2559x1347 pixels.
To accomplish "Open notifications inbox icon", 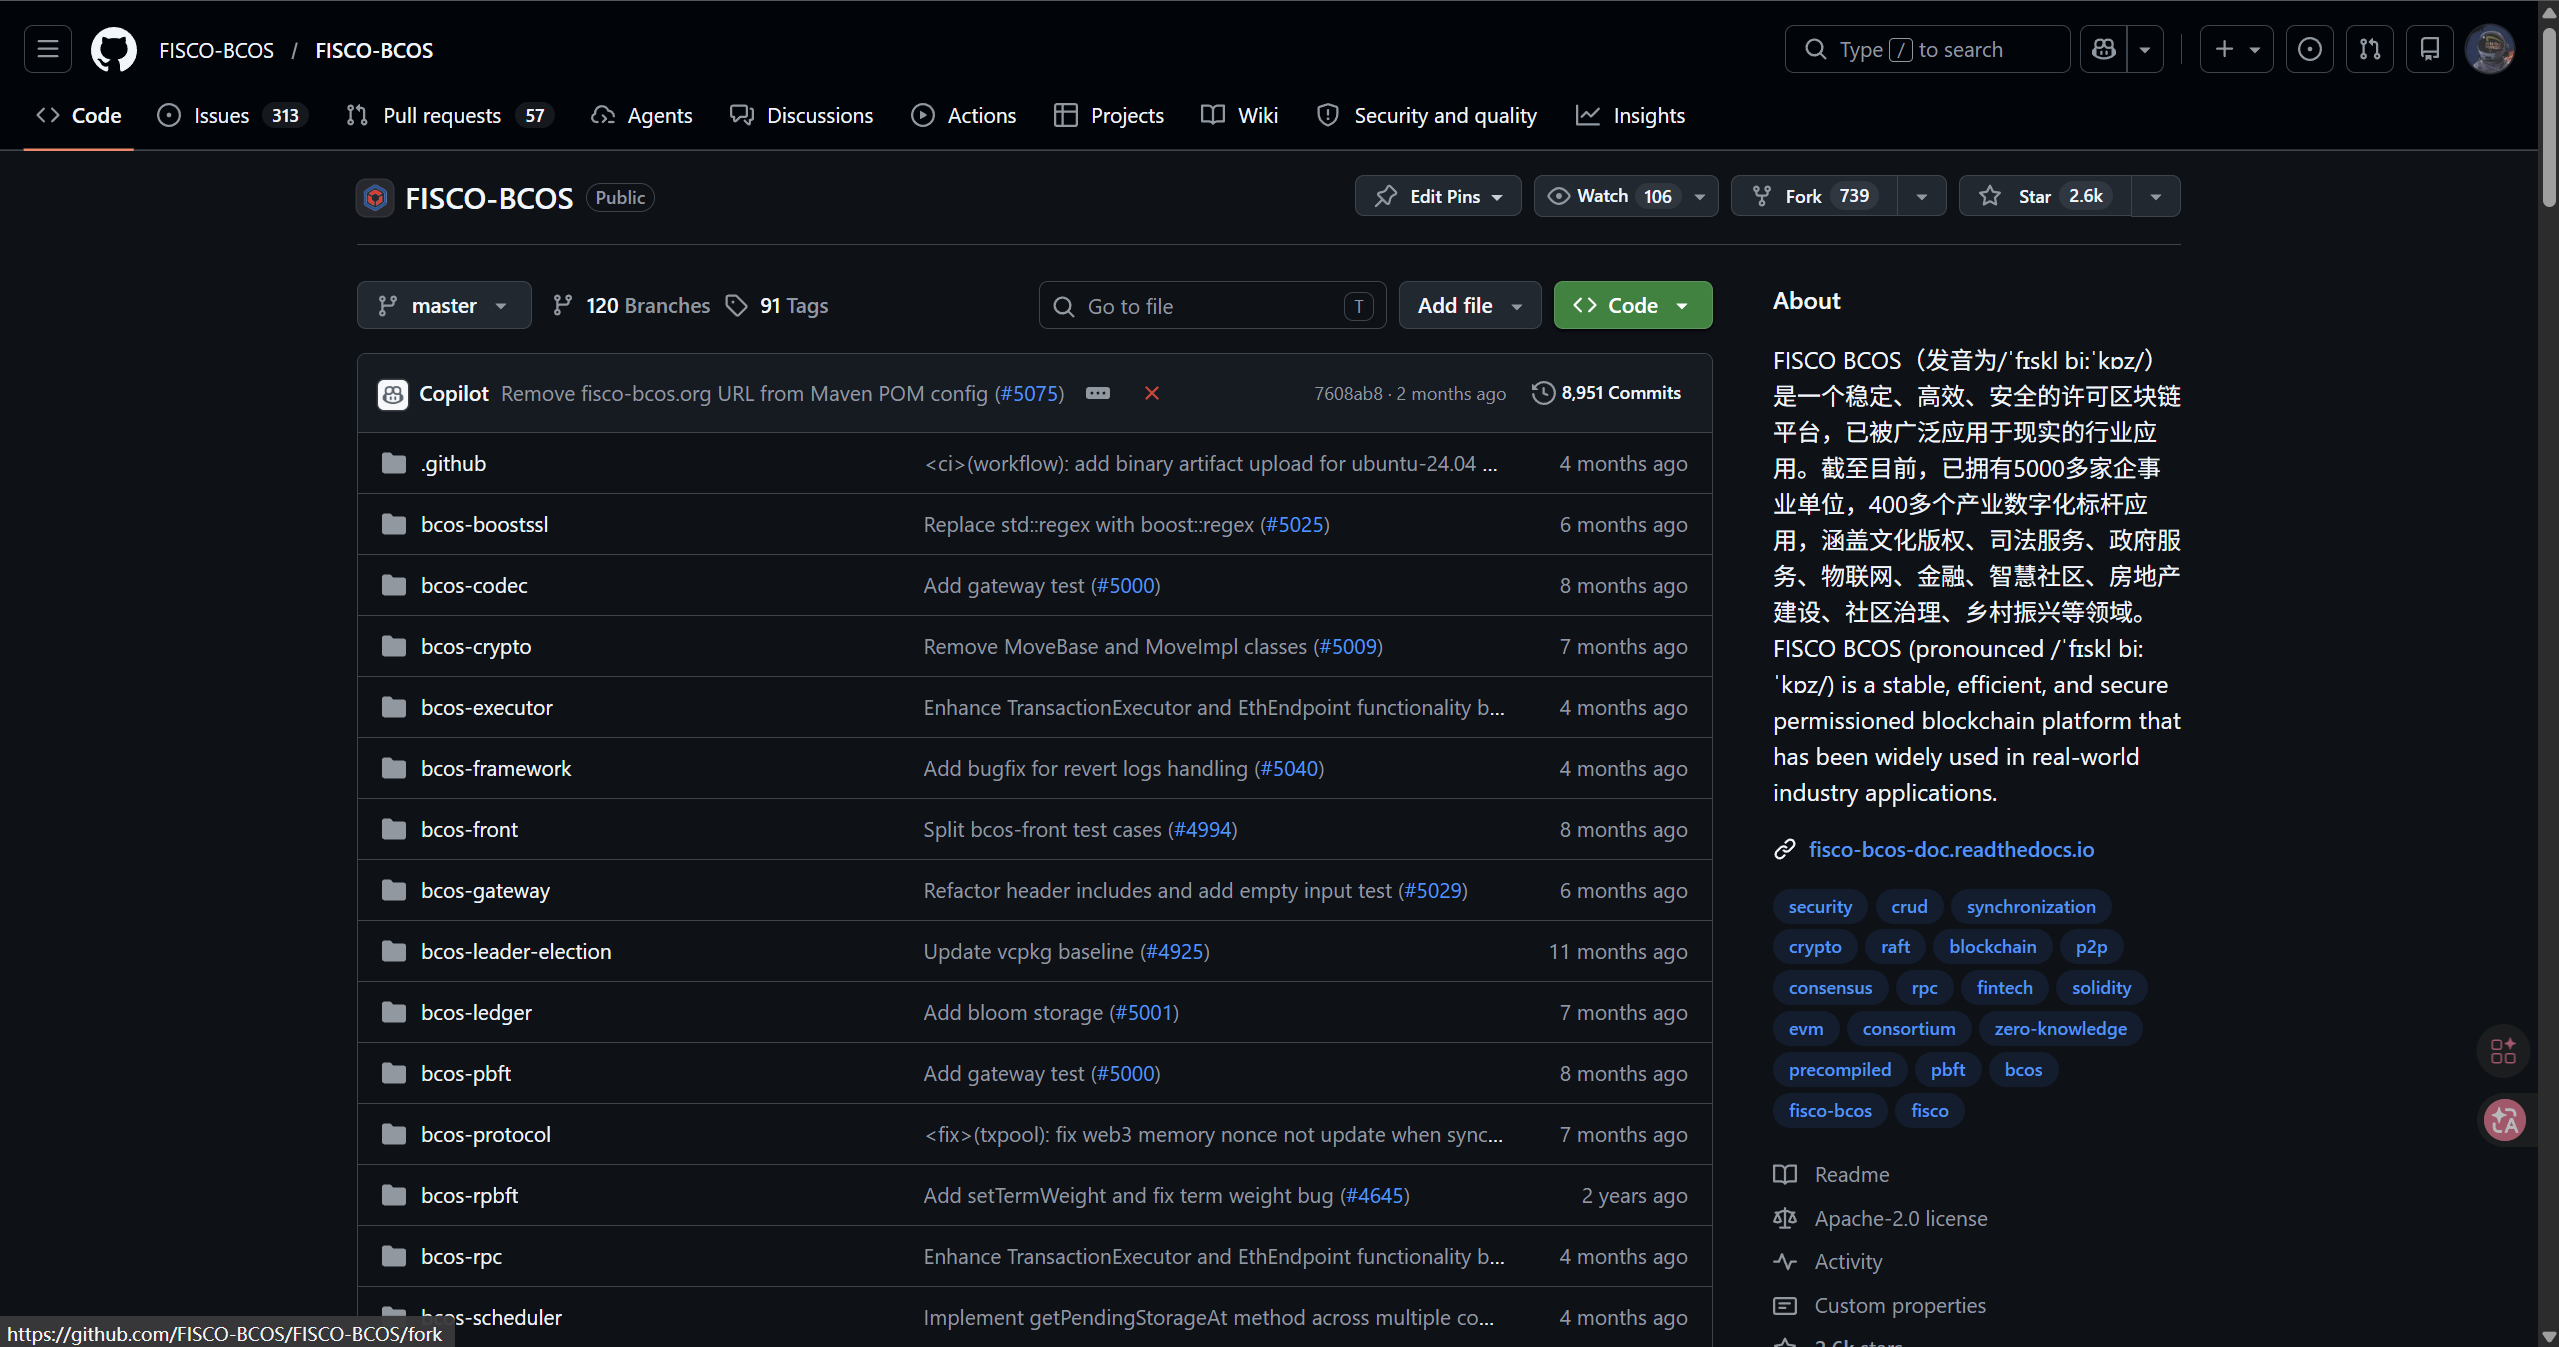I will coord(2429,49).
